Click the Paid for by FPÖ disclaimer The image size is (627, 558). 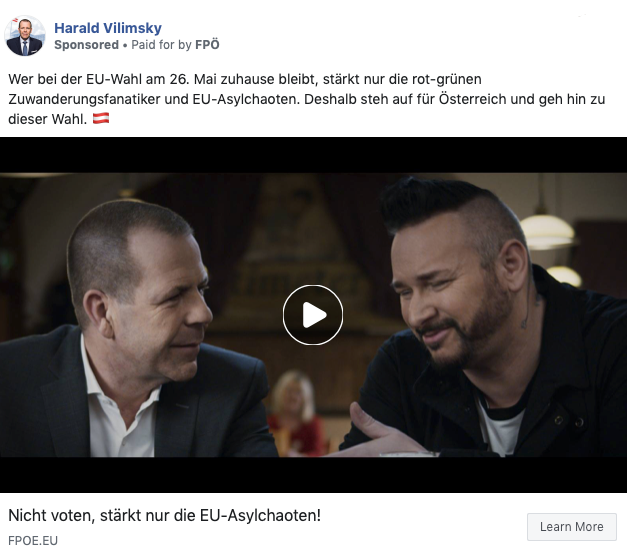(175, 45)
